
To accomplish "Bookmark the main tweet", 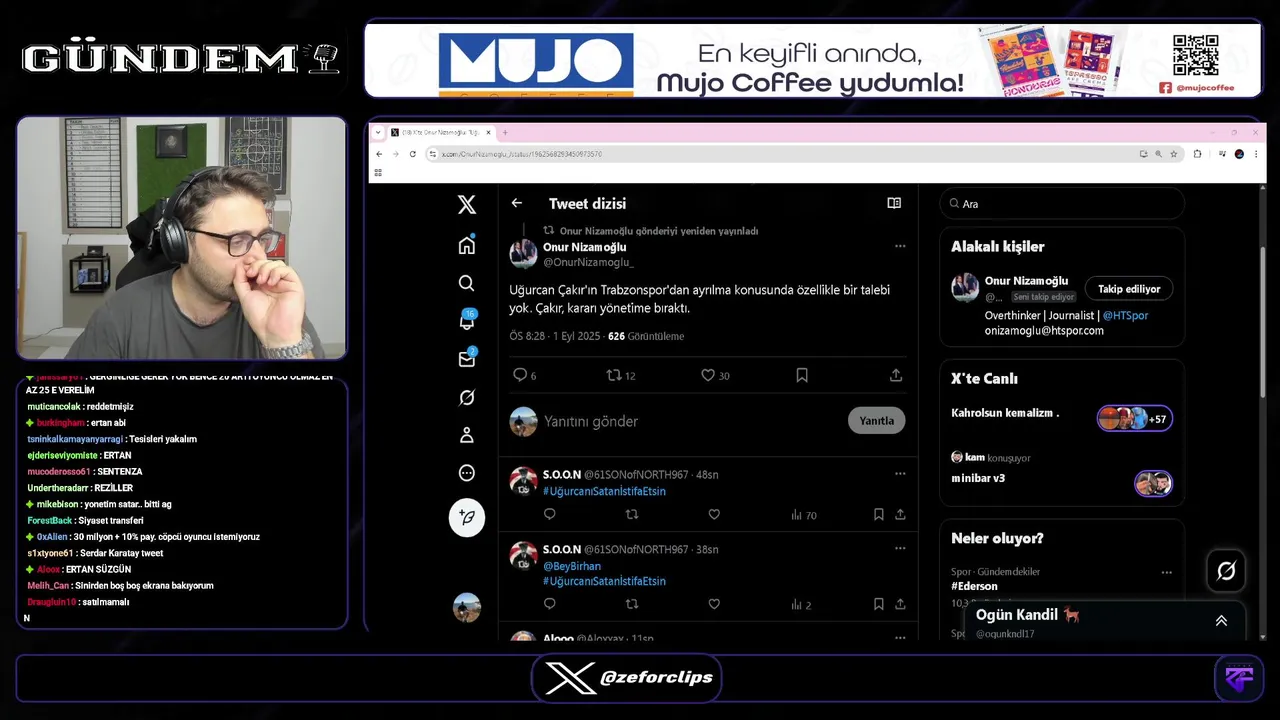I will point(802,375).
